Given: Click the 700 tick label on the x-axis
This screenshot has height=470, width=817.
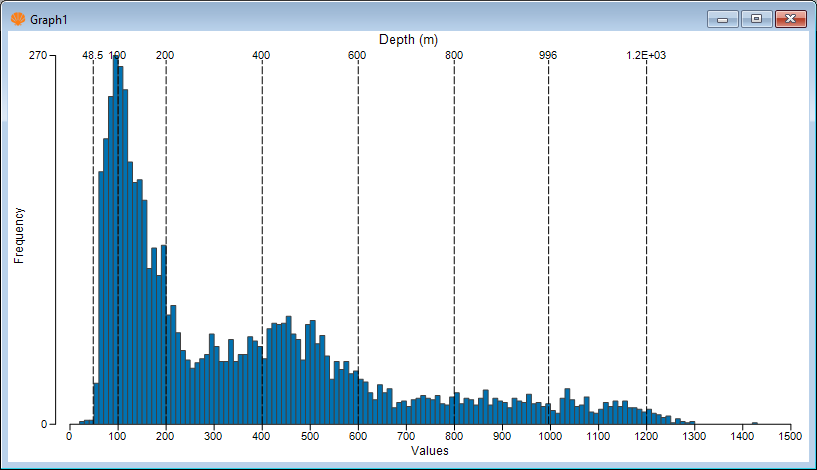Looking at the screenshot, I should tap(405, 436).
